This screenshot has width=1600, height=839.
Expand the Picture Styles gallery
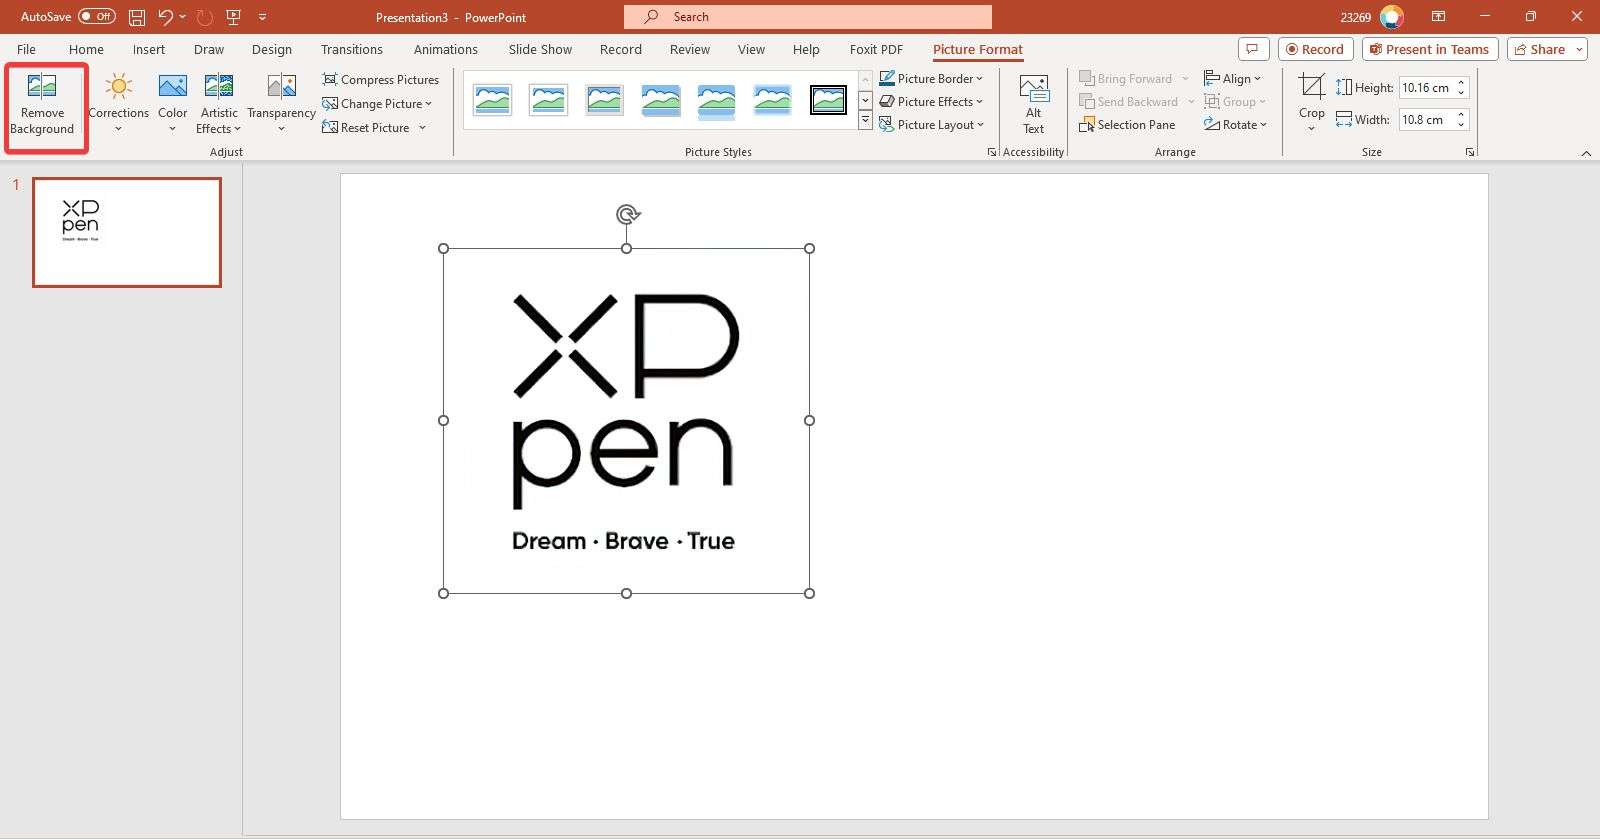pos(865,122)
